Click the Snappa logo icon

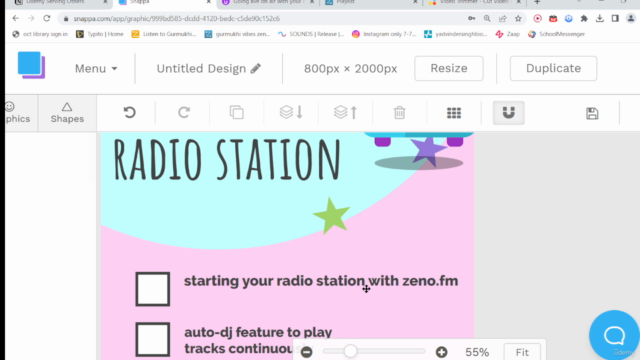point(31,65)
